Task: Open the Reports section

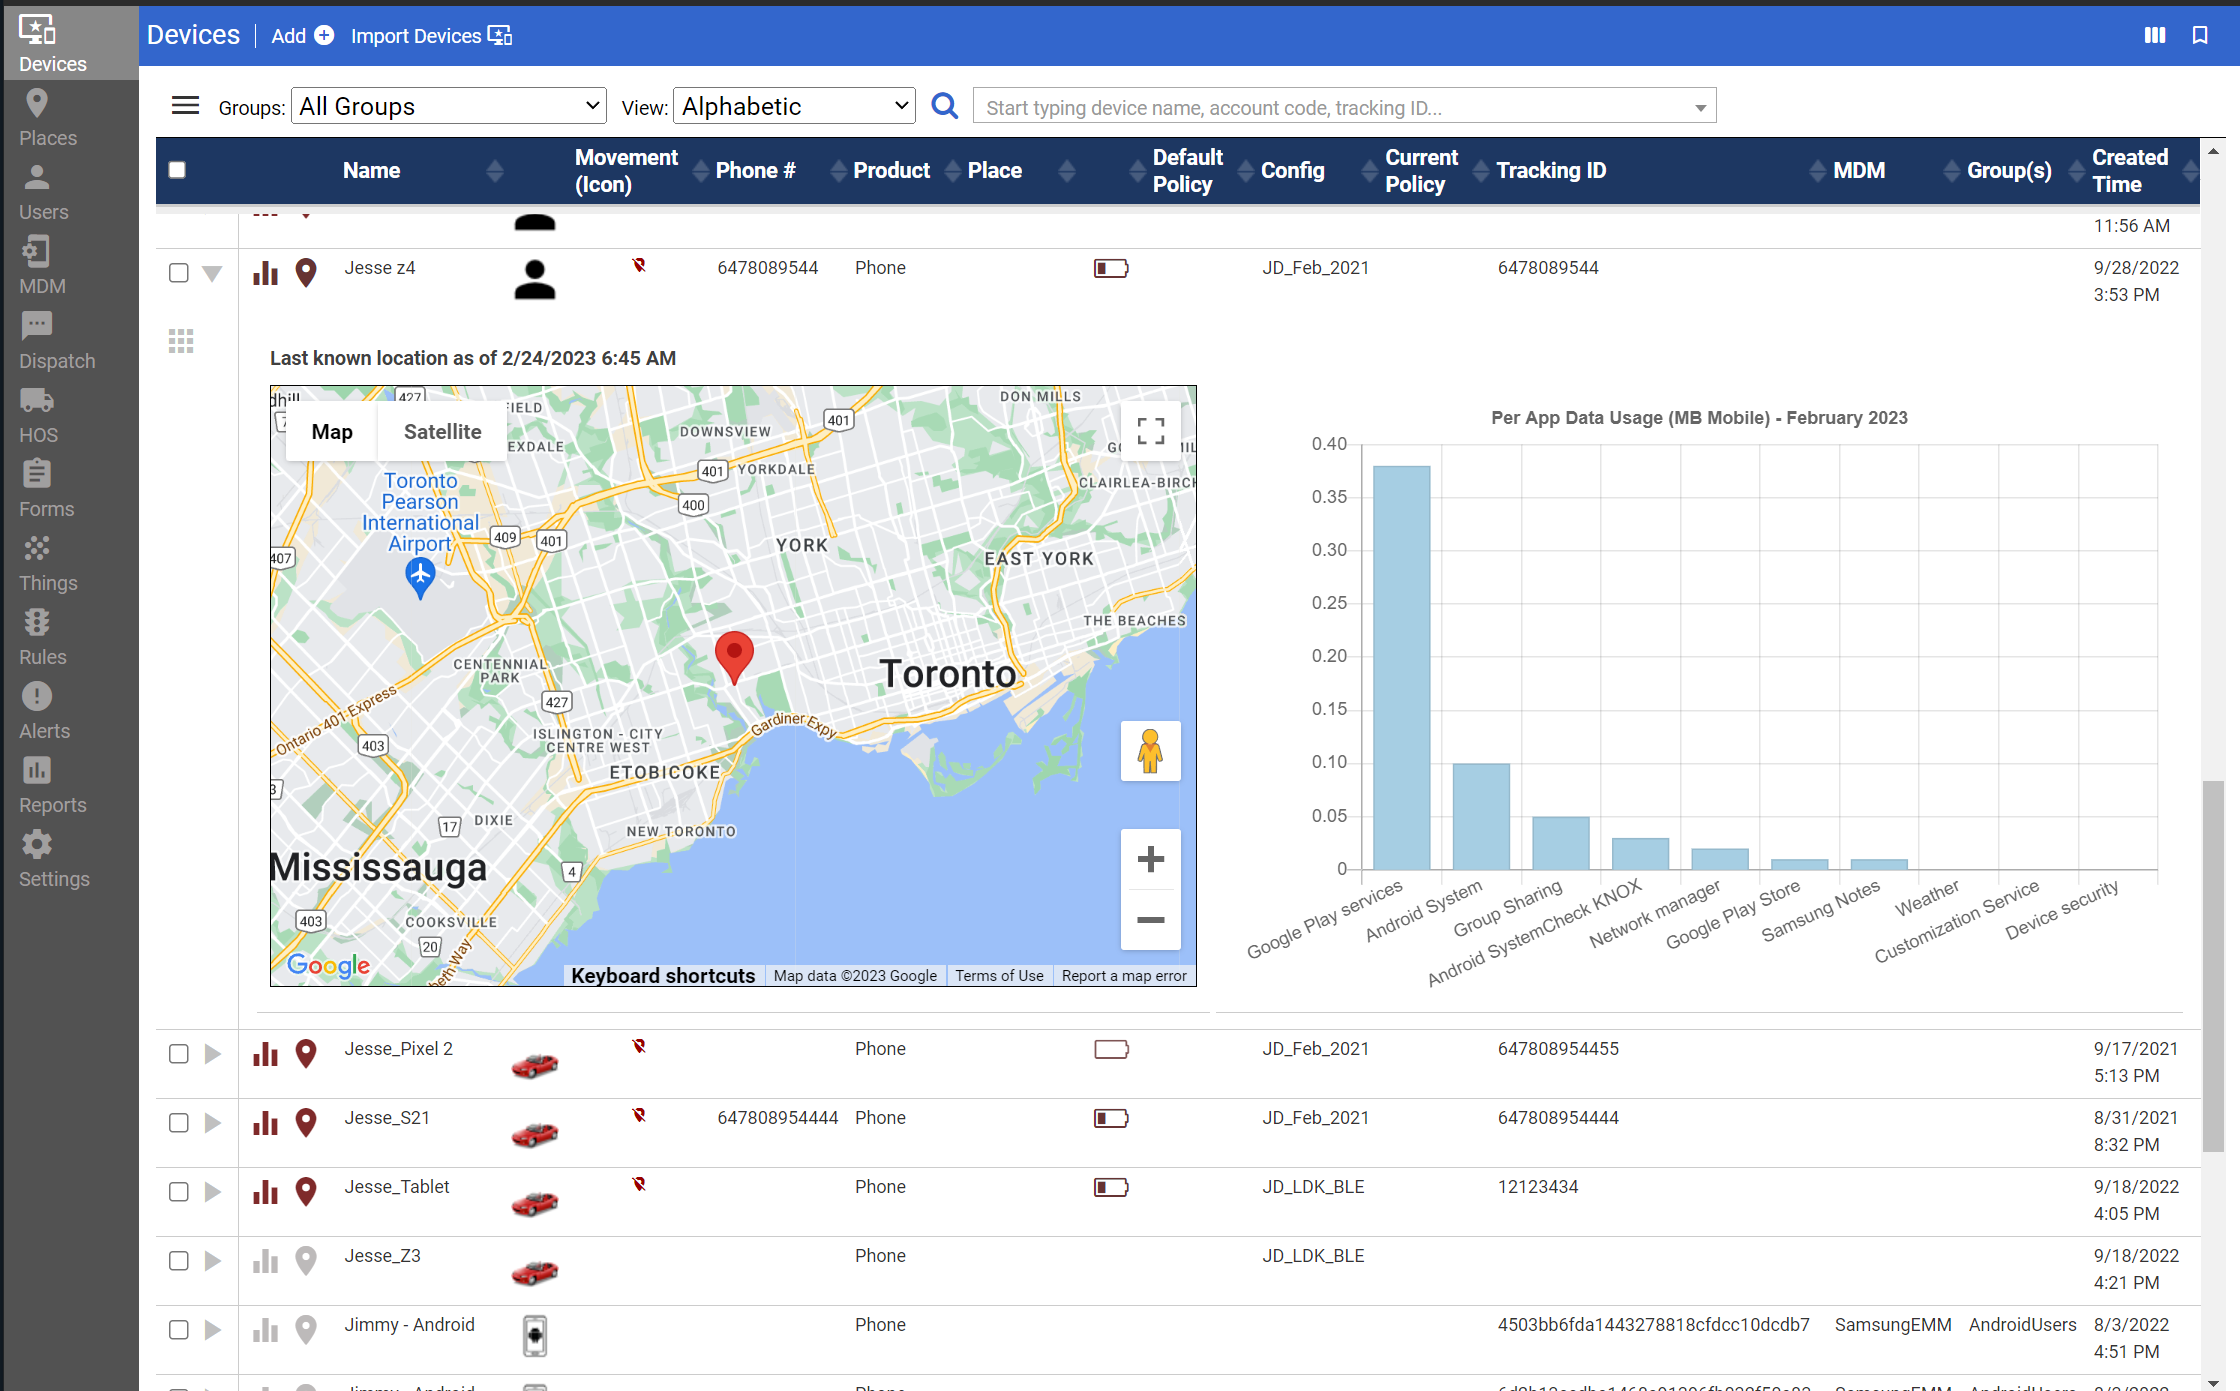Action: pyautogui.click(x=38, y=782)
